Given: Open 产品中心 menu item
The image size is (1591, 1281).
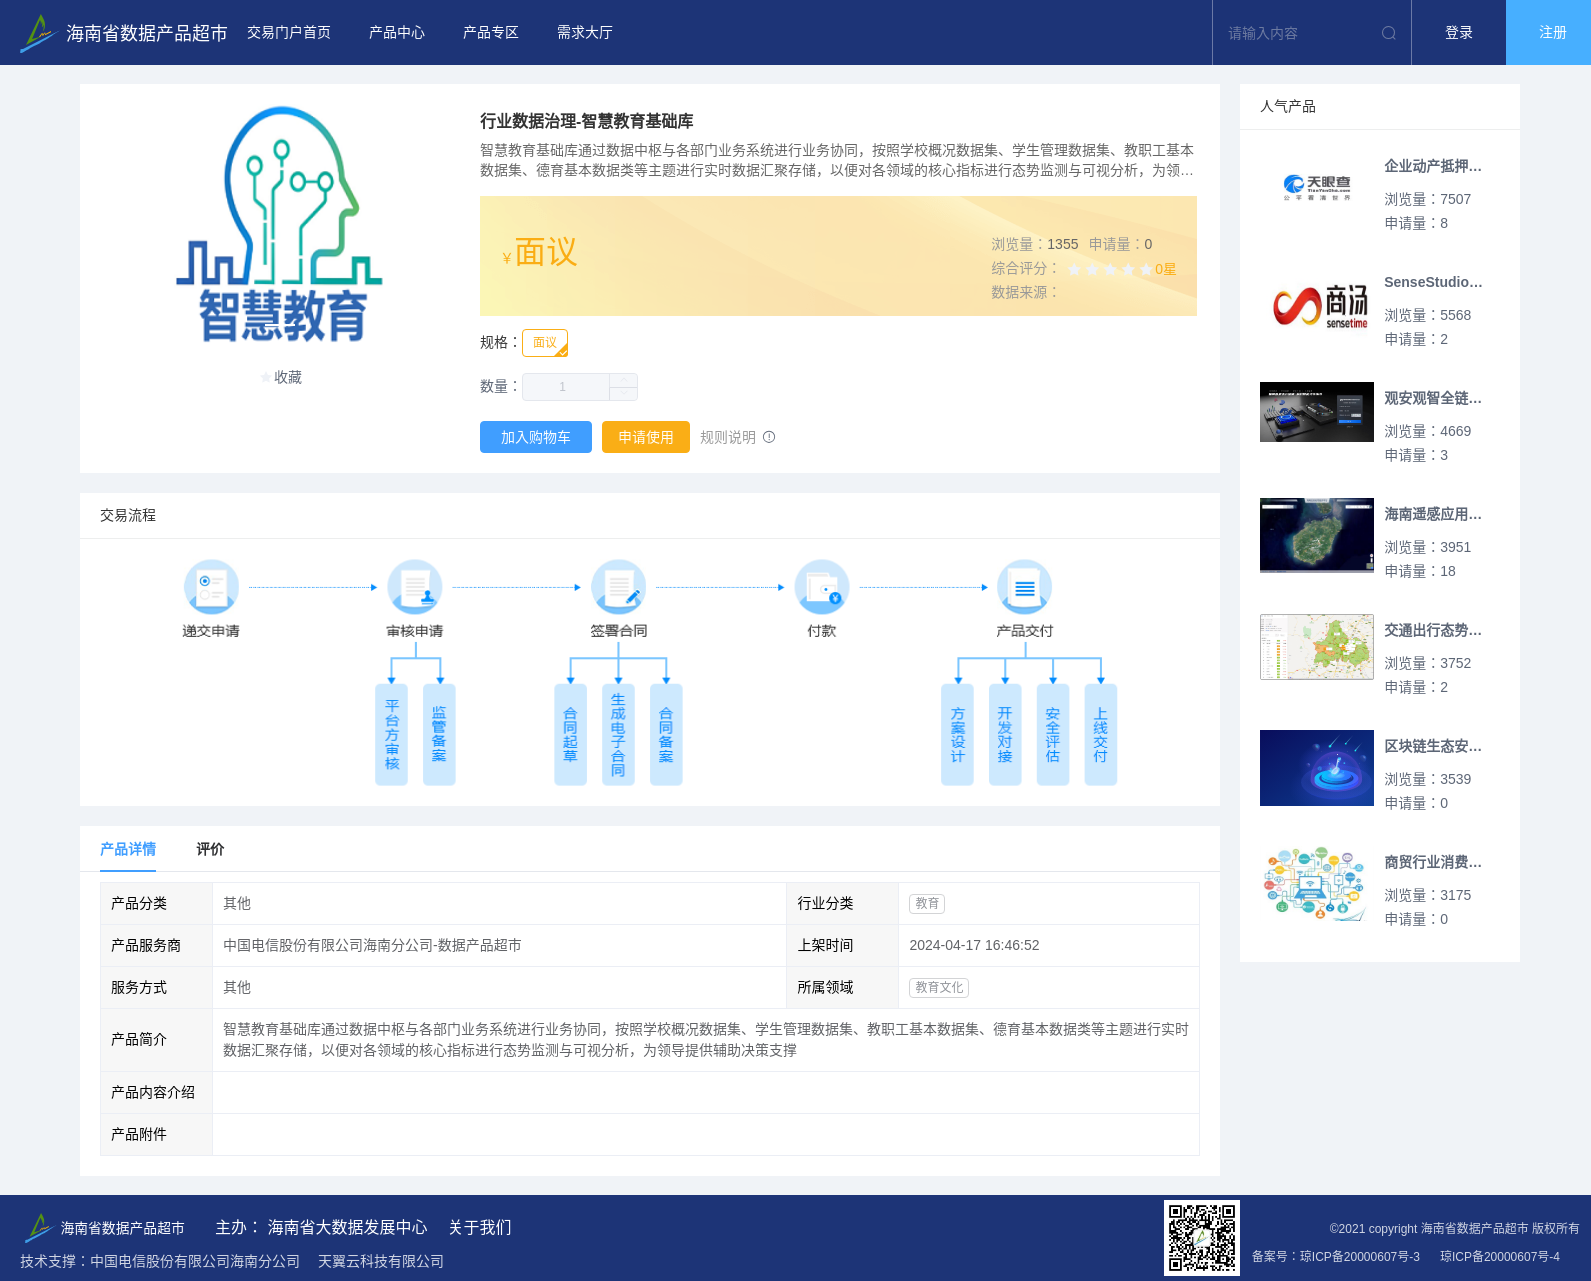Looking at the screenshot, I should point(397,33).
